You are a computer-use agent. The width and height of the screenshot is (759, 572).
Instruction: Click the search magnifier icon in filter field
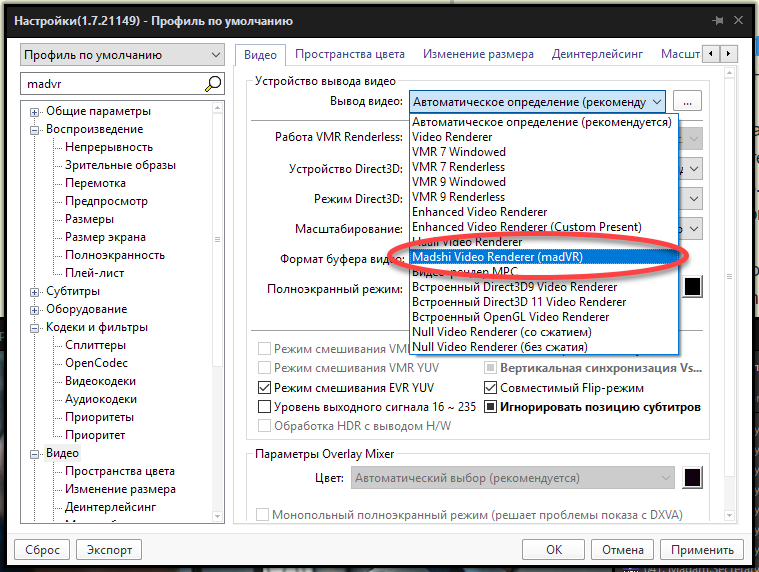[213, 84]
